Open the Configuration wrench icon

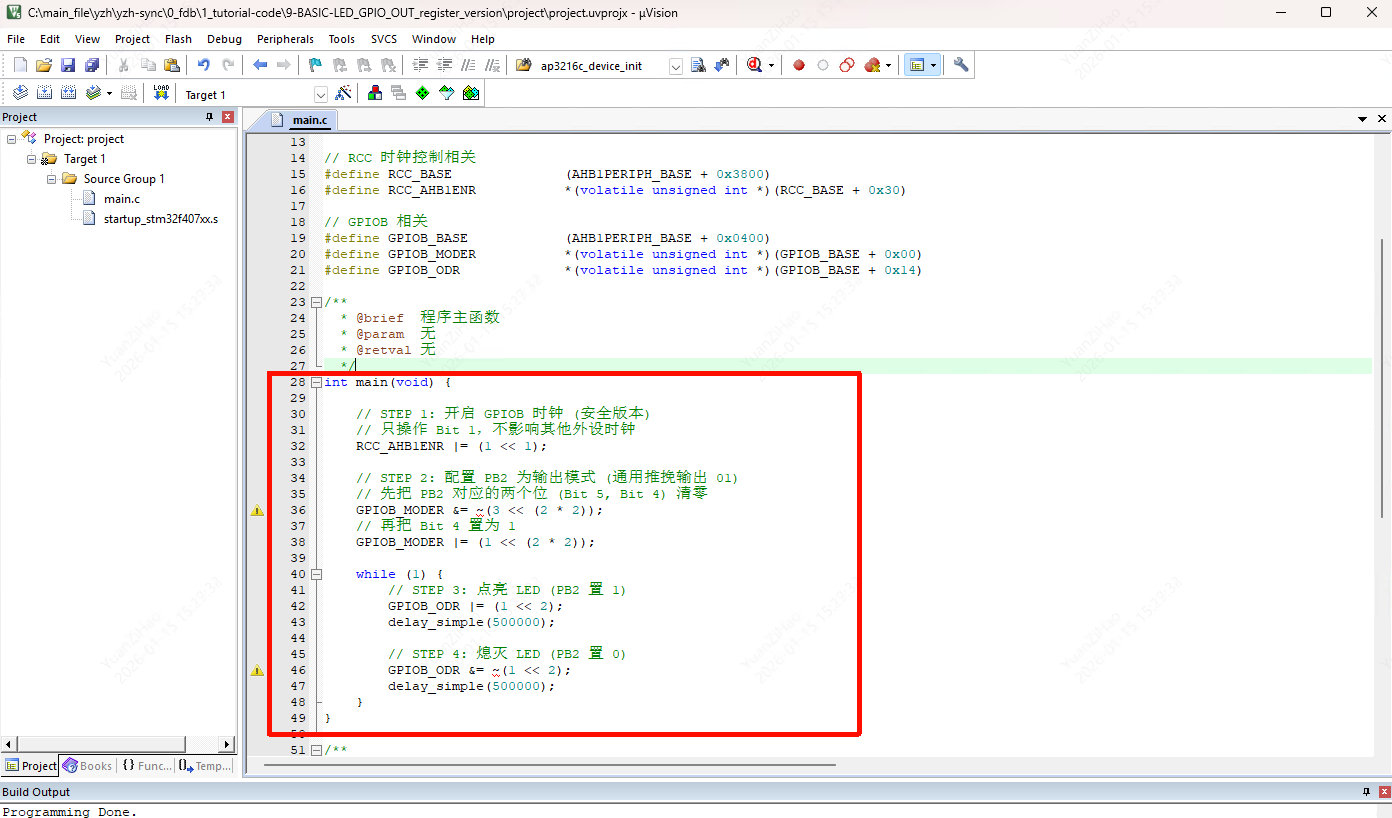pos(961,65)
